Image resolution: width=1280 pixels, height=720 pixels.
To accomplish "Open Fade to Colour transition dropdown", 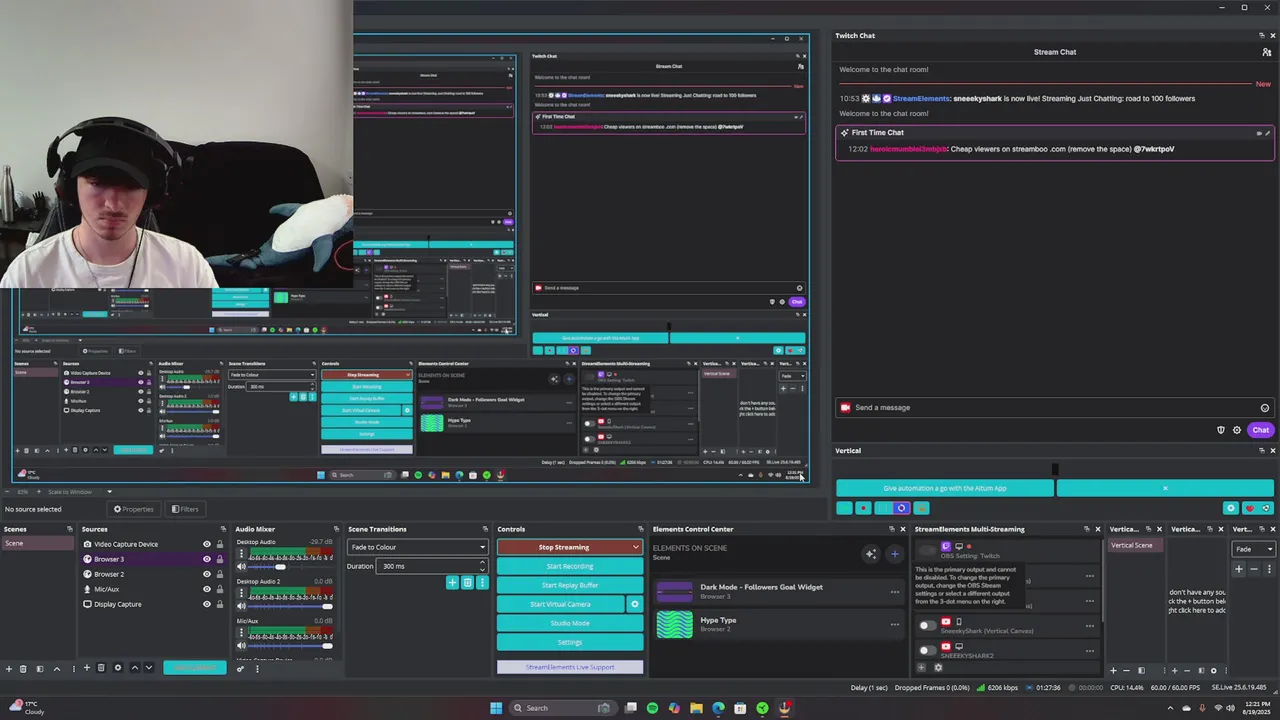I will pyautogui.click(x=418, y=547).
